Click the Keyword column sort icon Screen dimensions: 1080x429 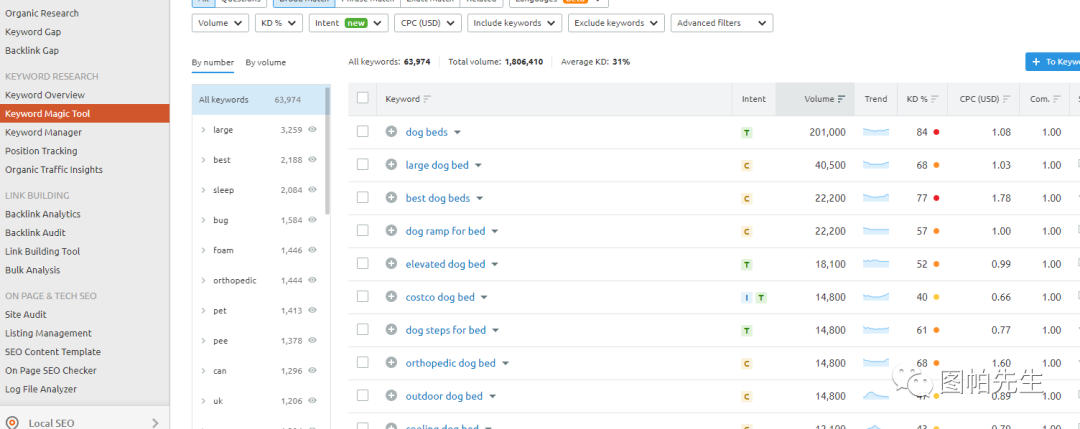pyautogui.click(x=428, y=99)
